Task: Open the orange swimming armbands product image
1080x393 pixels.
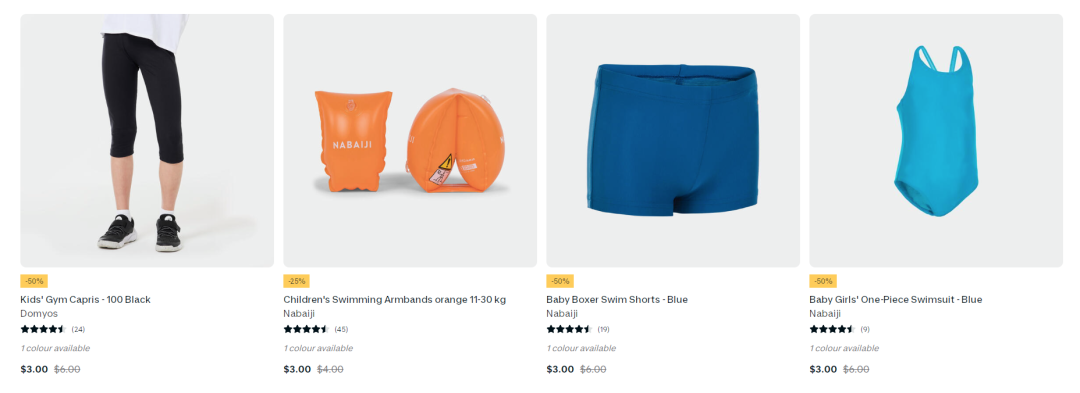Action: pyautogui.click(x=410, y=140)
